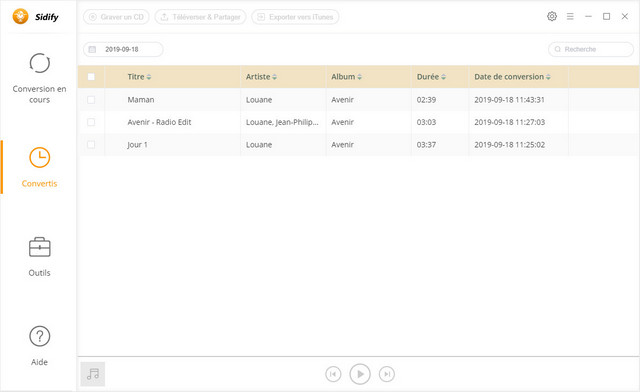
Task: Sort by Album column
Action: (347, 77)
